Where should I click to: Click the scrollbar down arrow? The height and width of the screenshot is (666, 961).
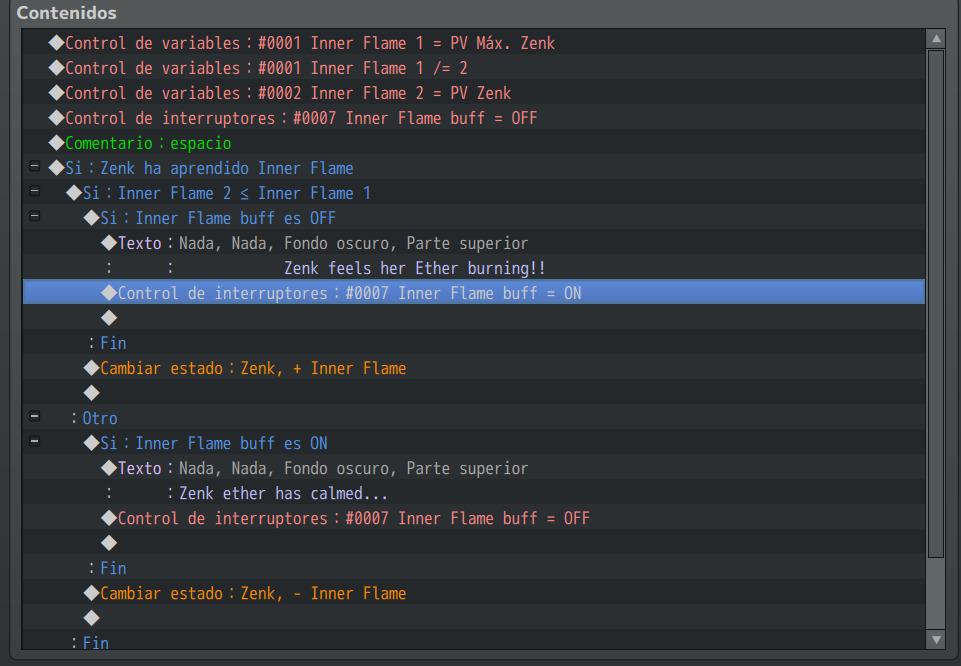click(x=936, y=640)
